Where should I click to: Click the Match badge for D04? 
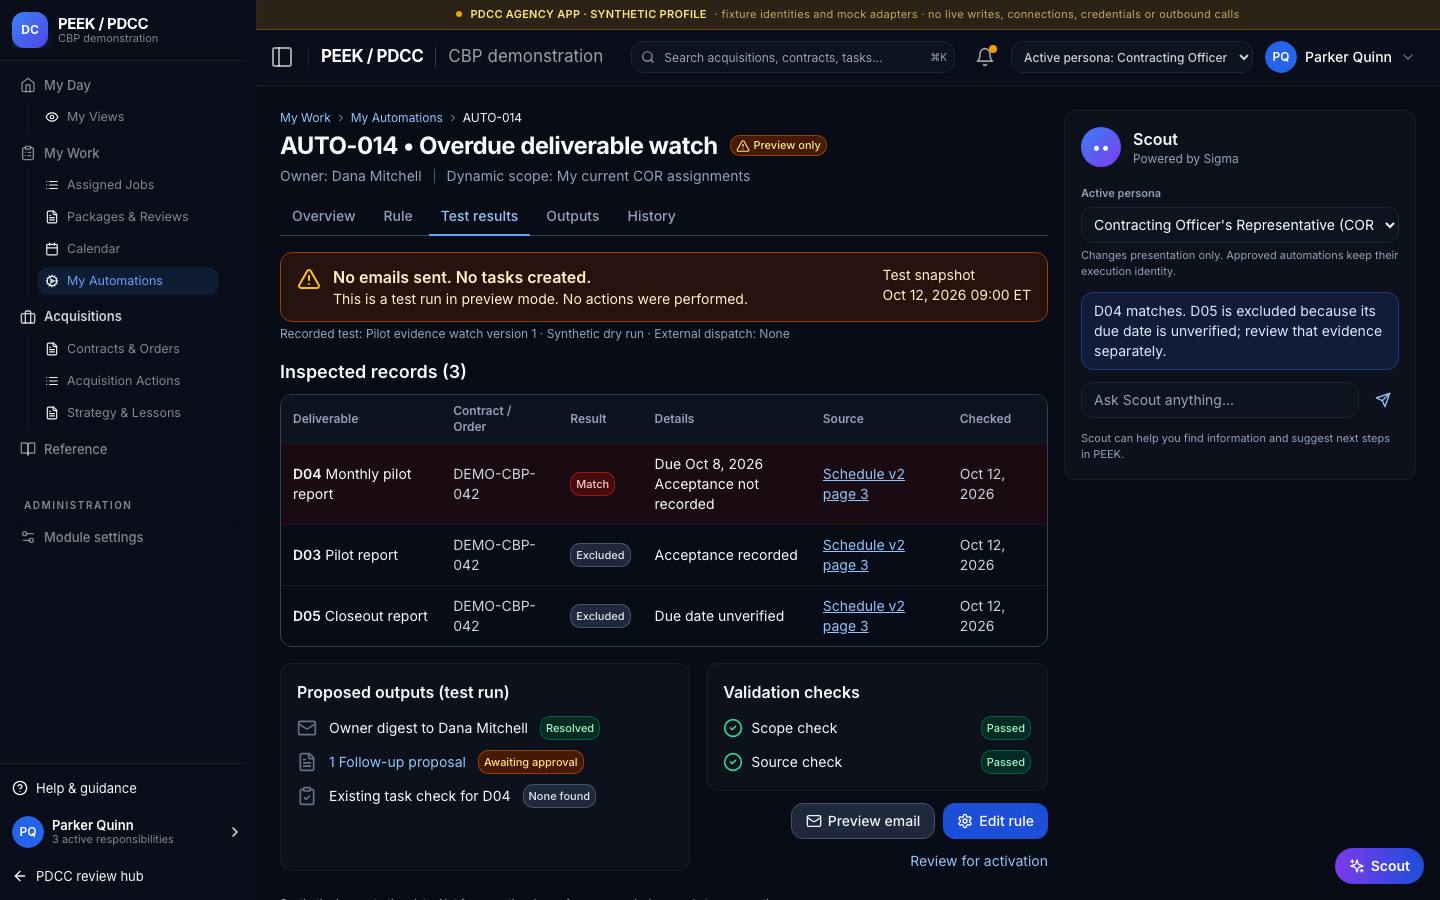[592, 484]
